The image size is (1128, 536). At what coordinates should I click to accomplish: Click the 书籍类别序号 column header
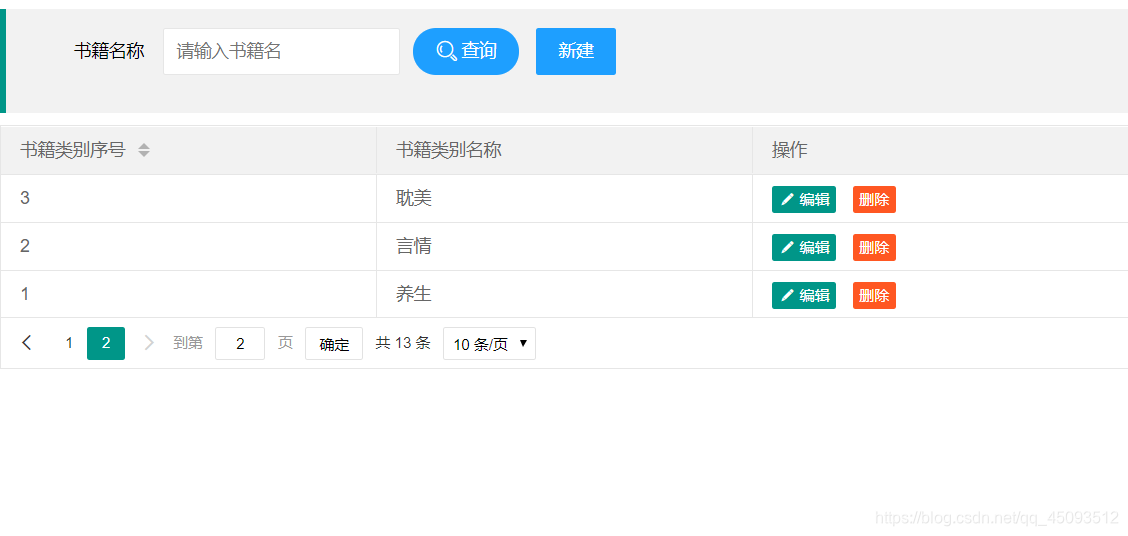tap(188, 150)
